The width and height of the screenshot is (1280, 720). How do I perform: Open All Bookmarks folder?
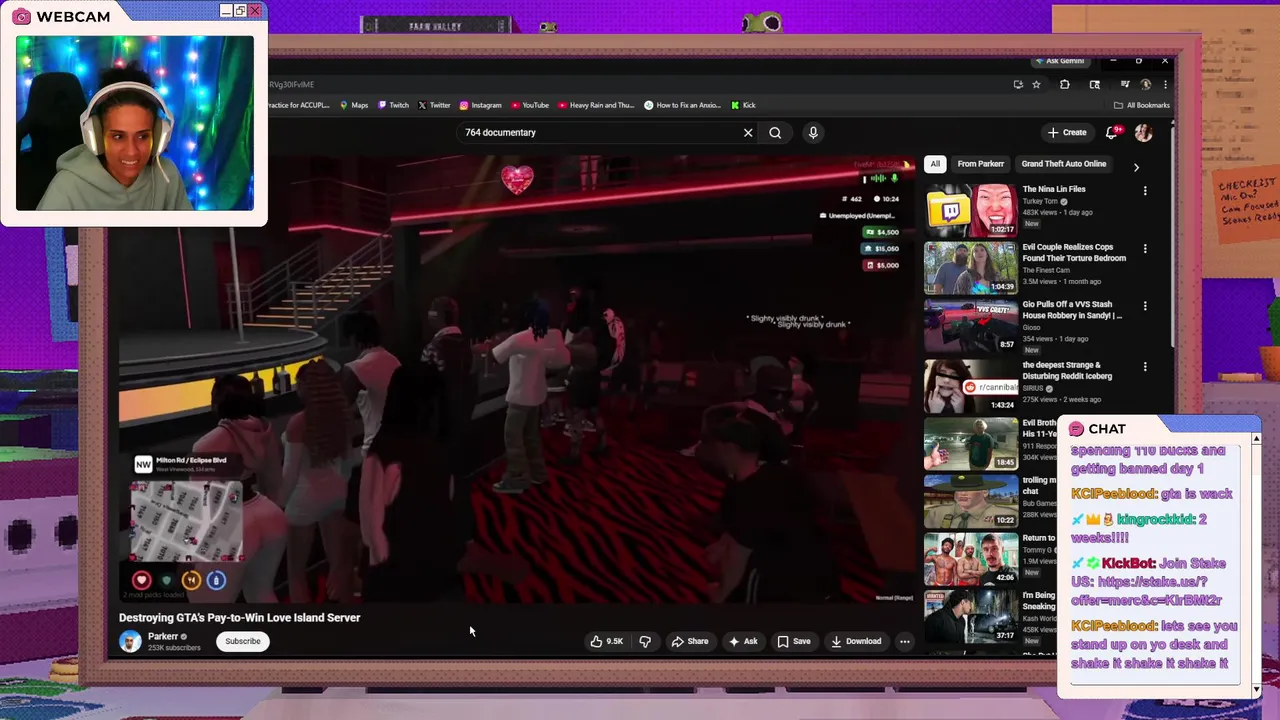1141,105
